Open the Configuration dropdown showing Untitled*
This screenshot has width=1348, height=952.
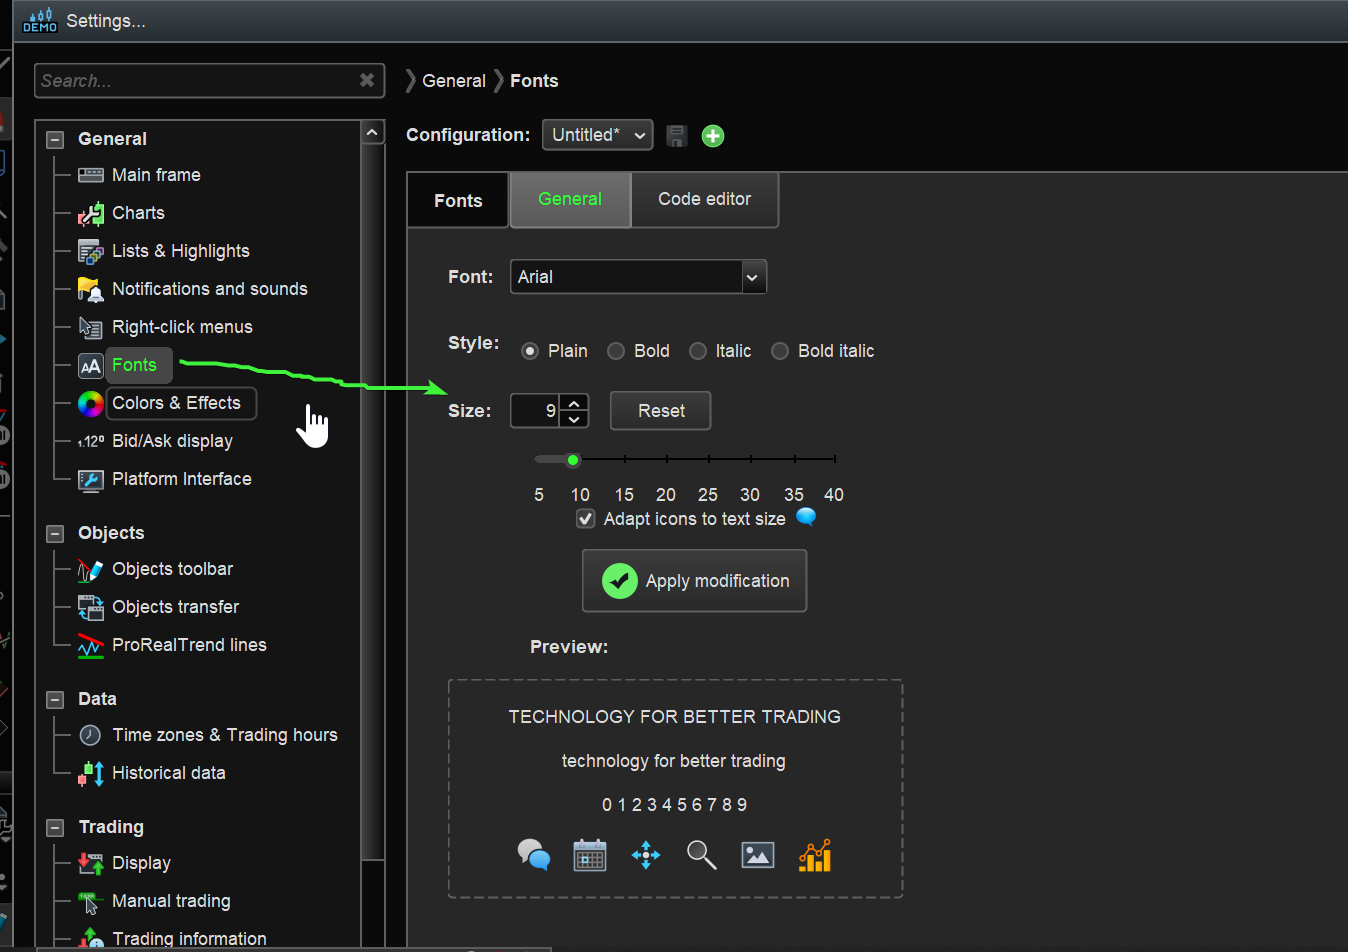[598, 135]
